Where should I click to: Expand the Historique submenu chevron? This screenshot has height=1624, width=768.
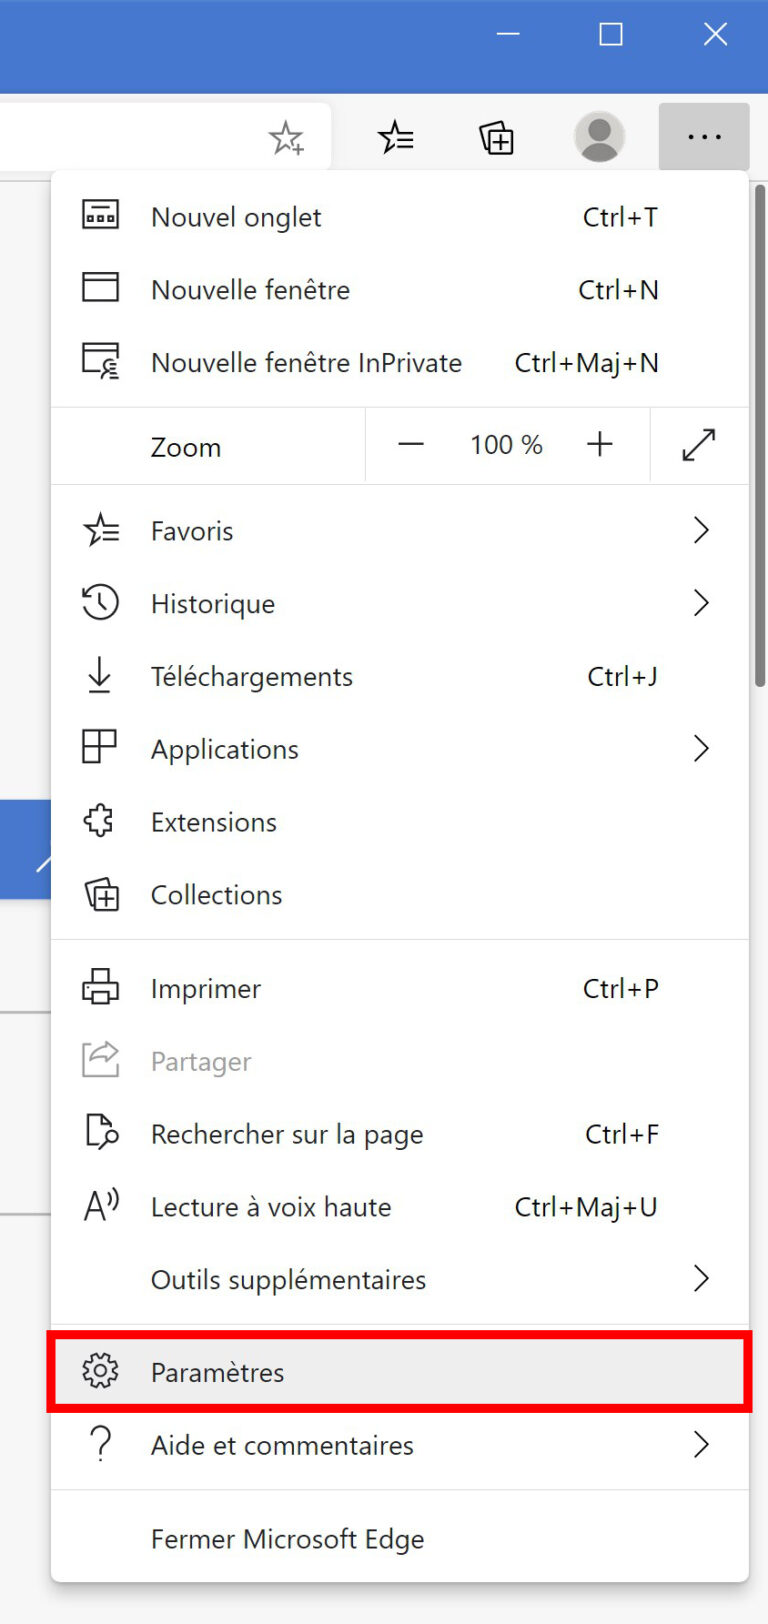coord(701,603)
